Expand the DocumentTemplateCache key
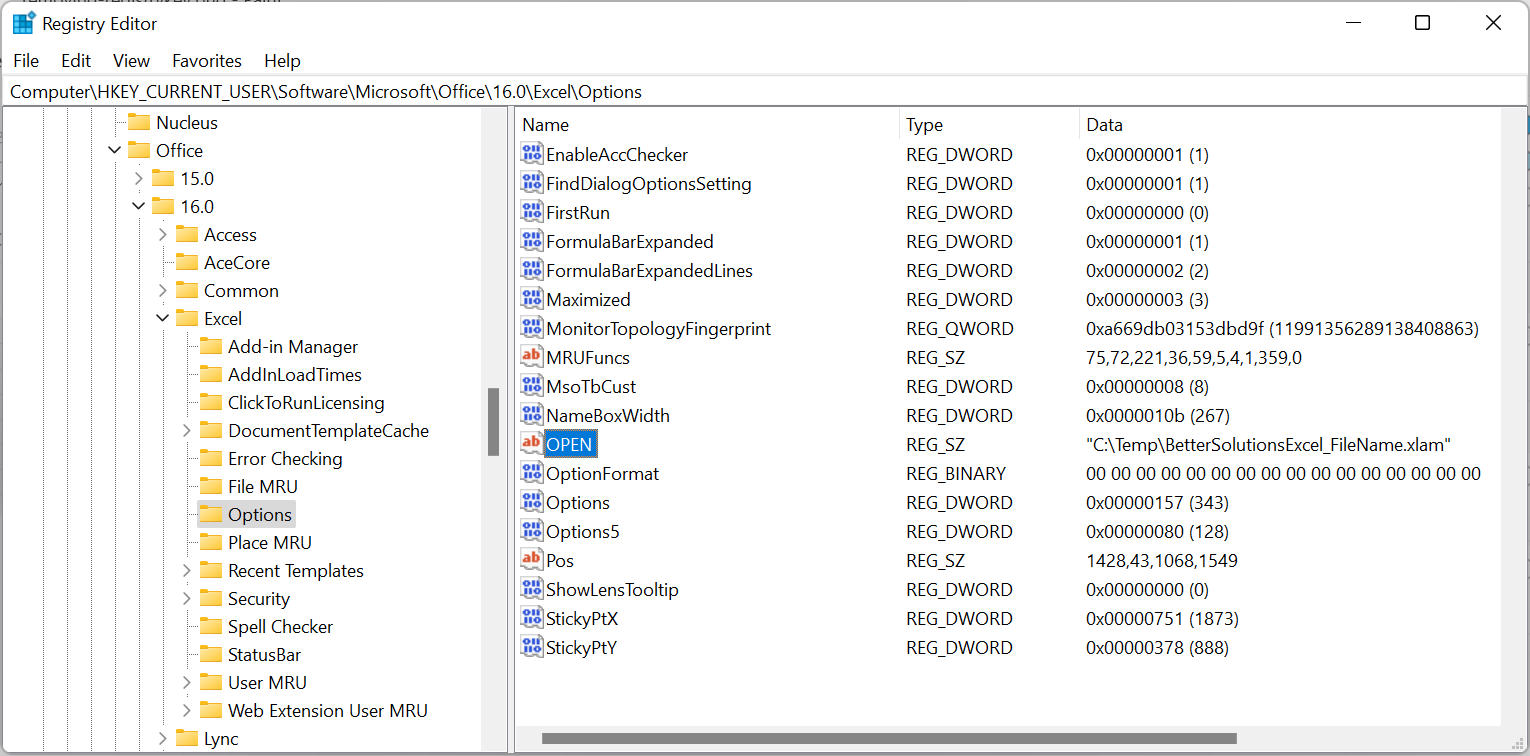 pos(186,431)
